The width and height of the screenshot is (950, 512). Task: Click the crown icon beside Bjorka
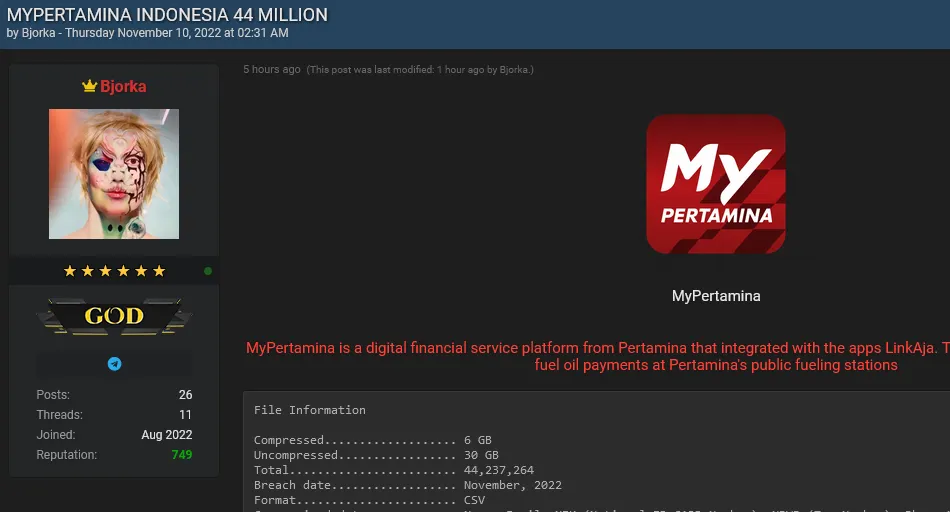click(90, 86)
